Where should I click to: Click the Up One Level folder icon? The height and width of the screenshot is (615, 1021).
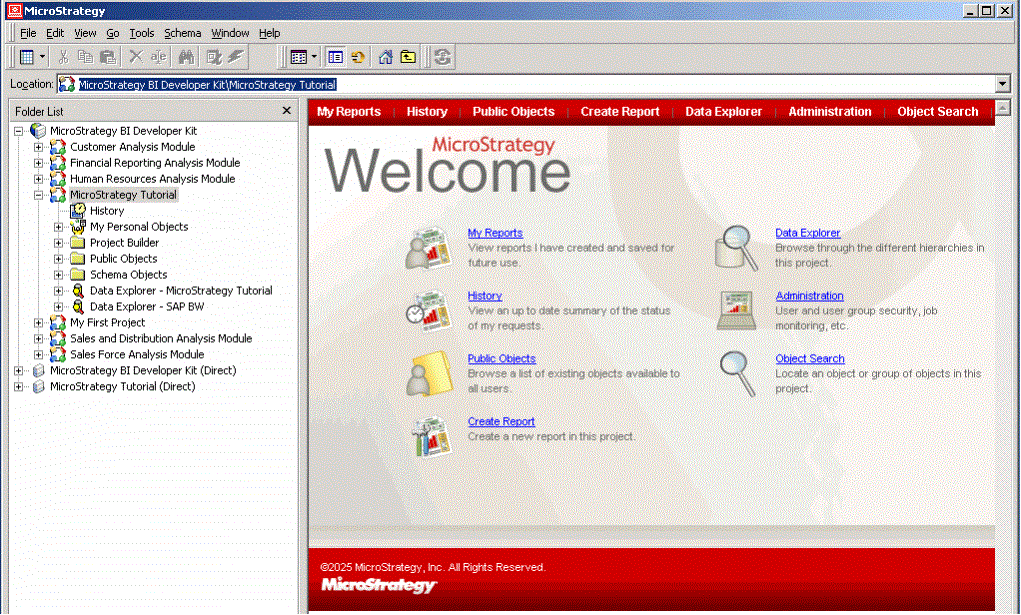(408, 57)
